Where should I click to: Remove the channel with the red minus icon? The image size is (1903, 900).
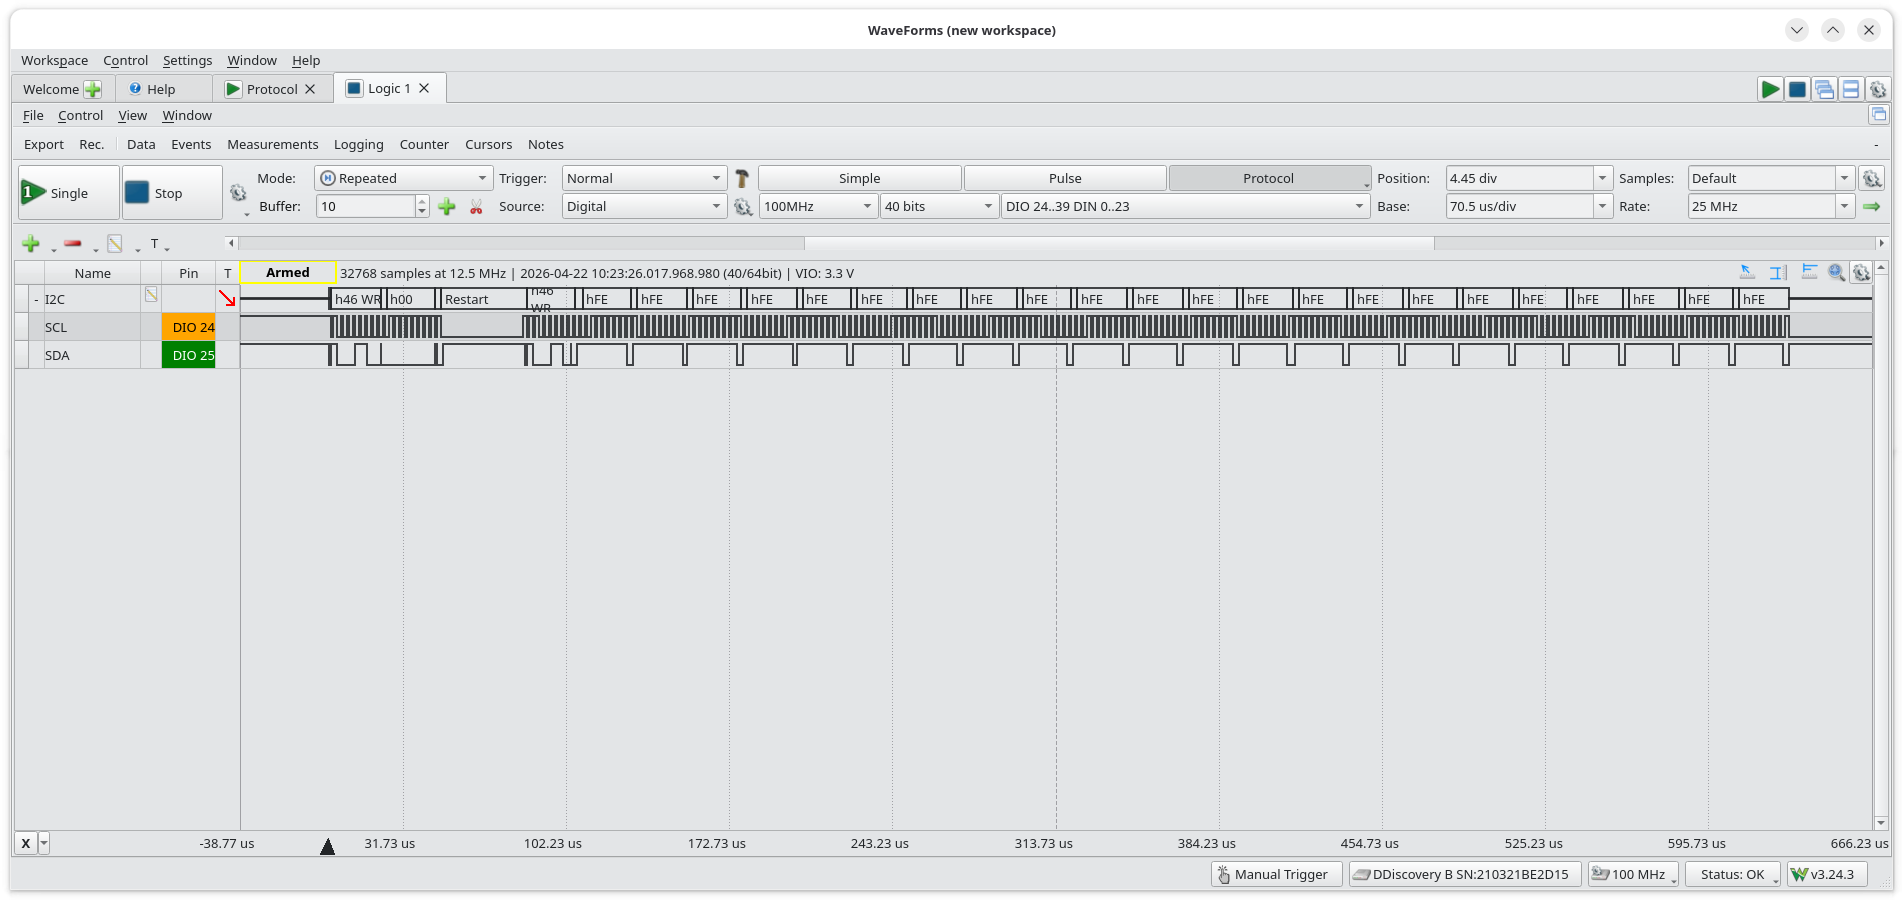[x=73, y=244]
